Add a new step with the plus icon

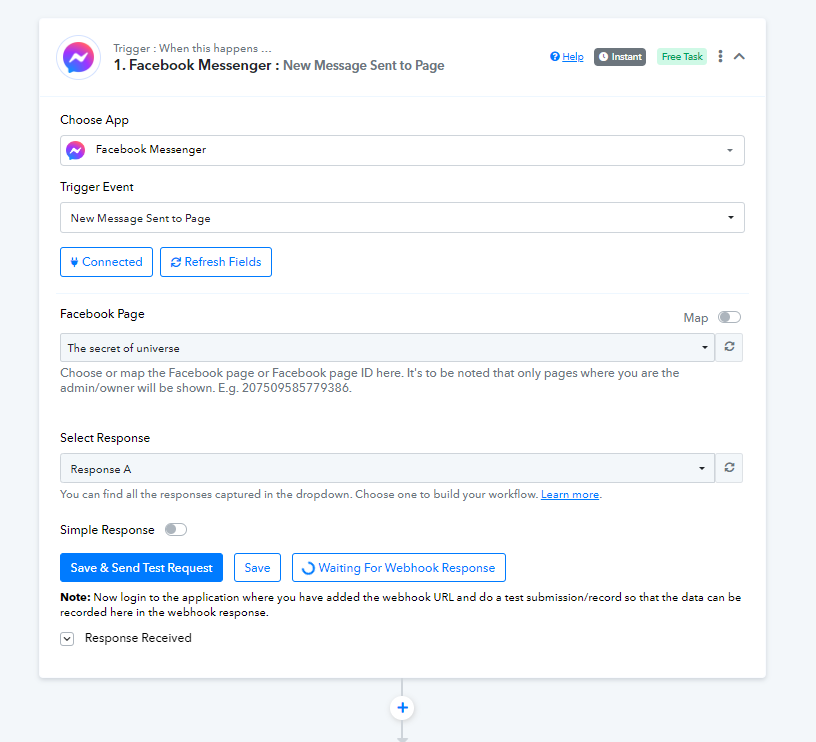(402, 708)
